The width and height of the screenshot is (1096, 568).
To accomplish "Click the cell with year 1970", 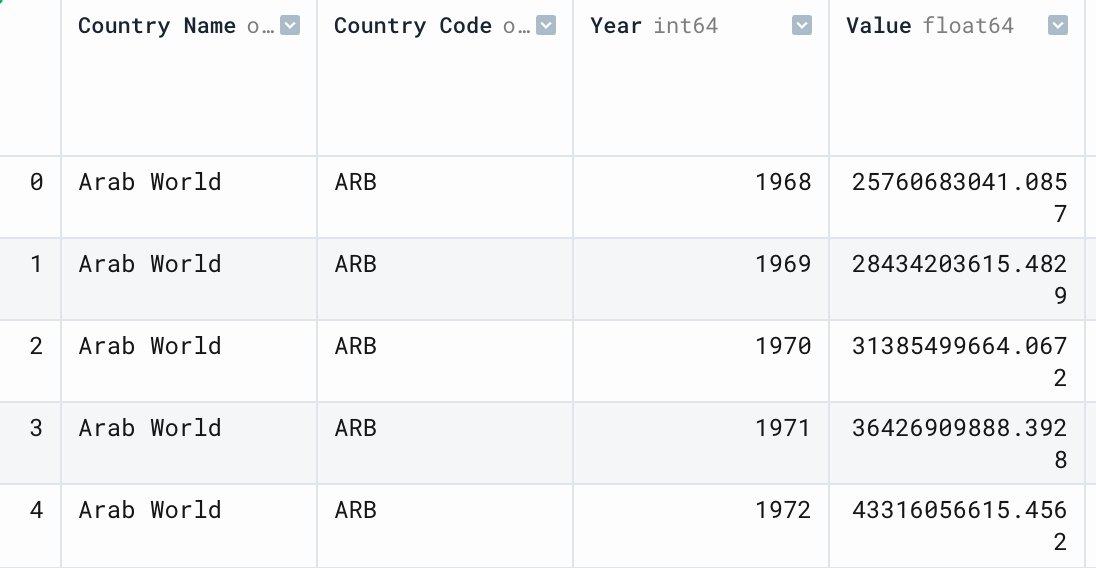I will click(701, 361).
